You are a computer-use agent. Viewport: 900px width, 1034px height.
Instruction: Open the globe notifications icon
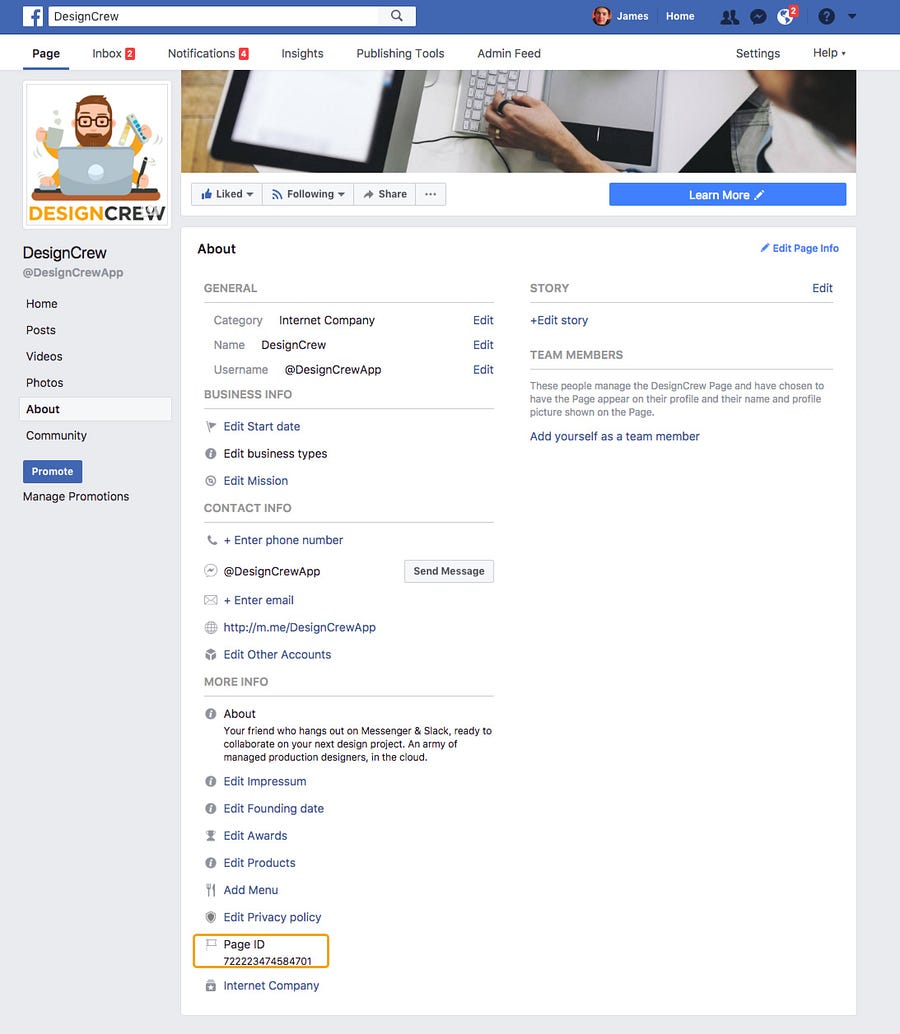(x=786, y=16)
